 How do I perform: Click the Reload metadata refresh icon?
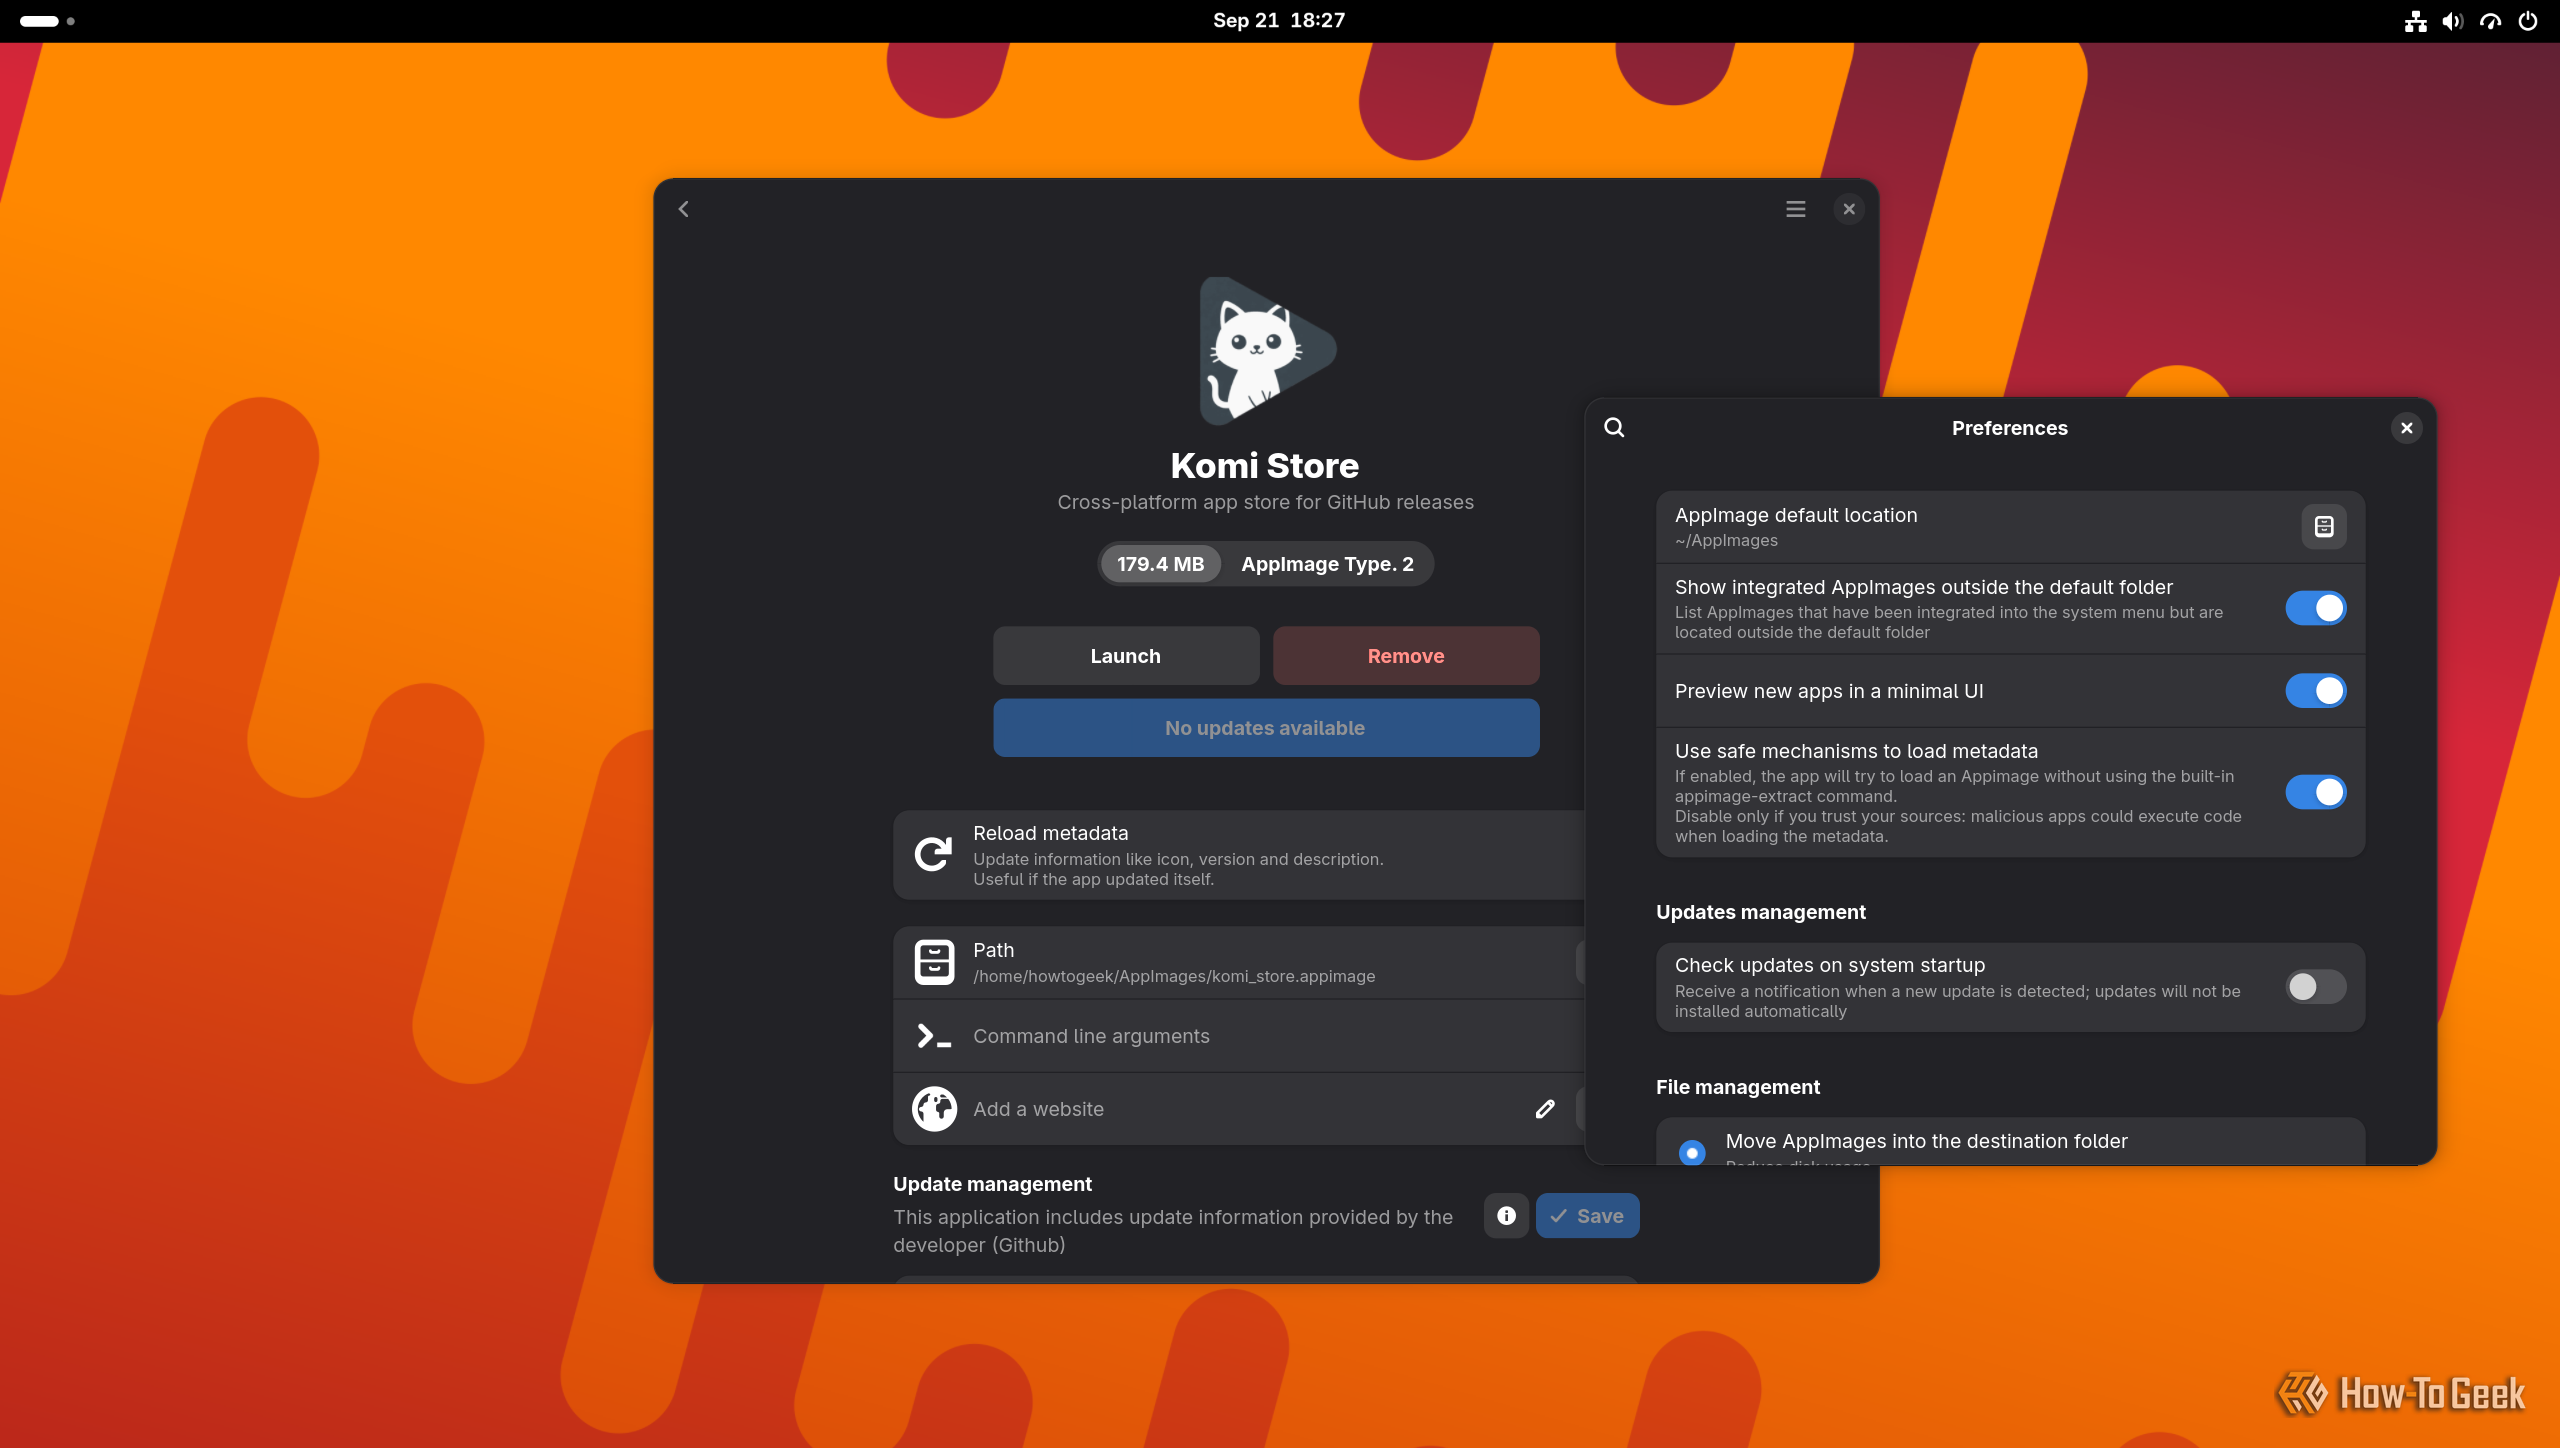tap(933, 854)
